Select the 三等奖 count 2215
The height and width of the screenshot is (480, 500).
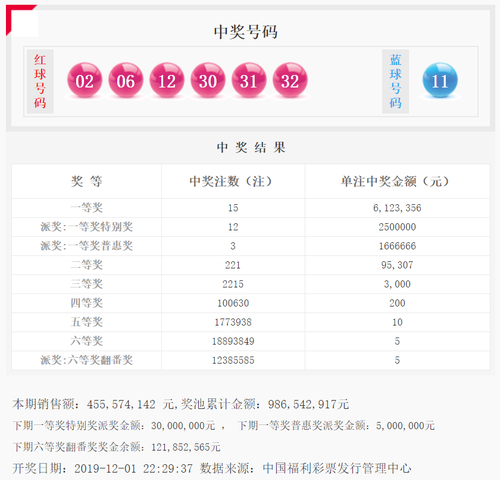pos(233,284)
